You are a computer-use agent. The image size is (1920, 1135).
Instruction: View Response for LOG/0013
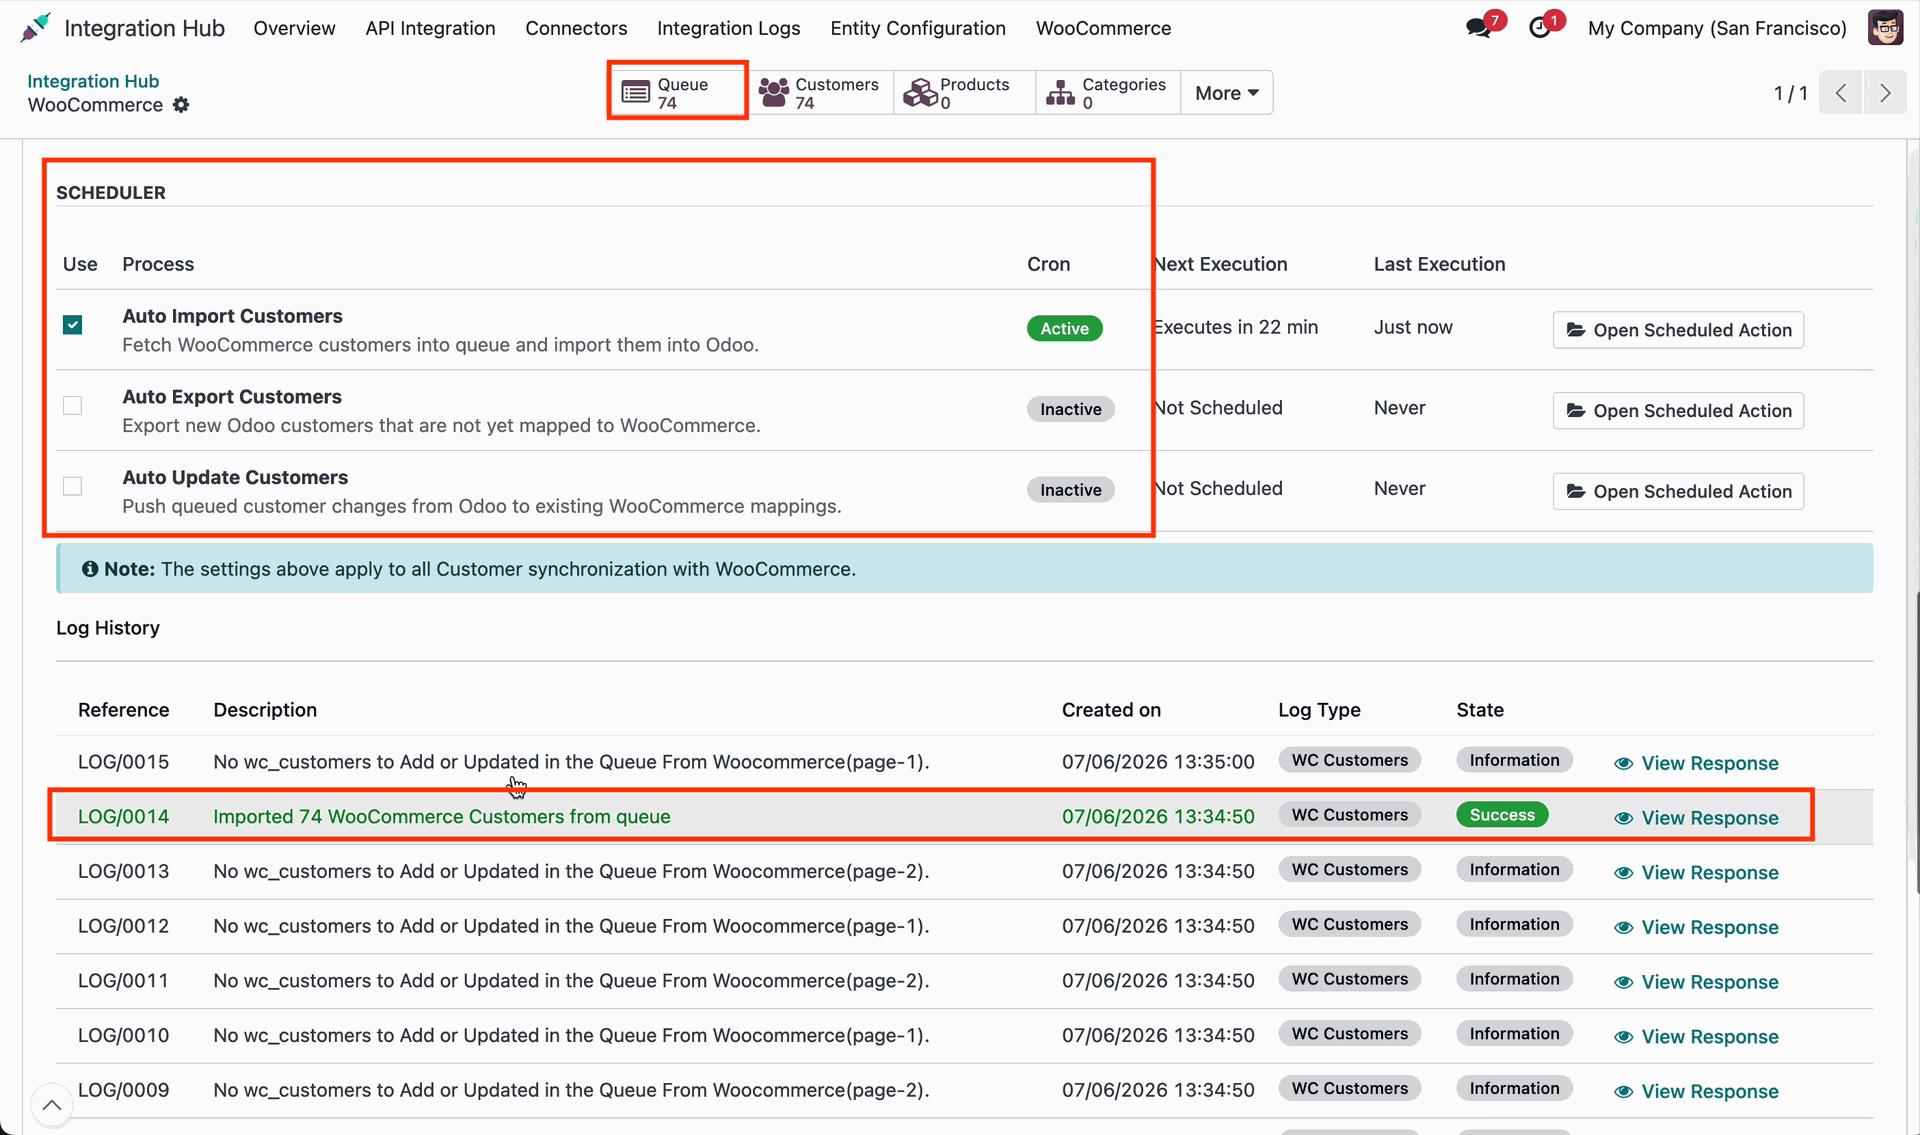[x=1696, y=873]
